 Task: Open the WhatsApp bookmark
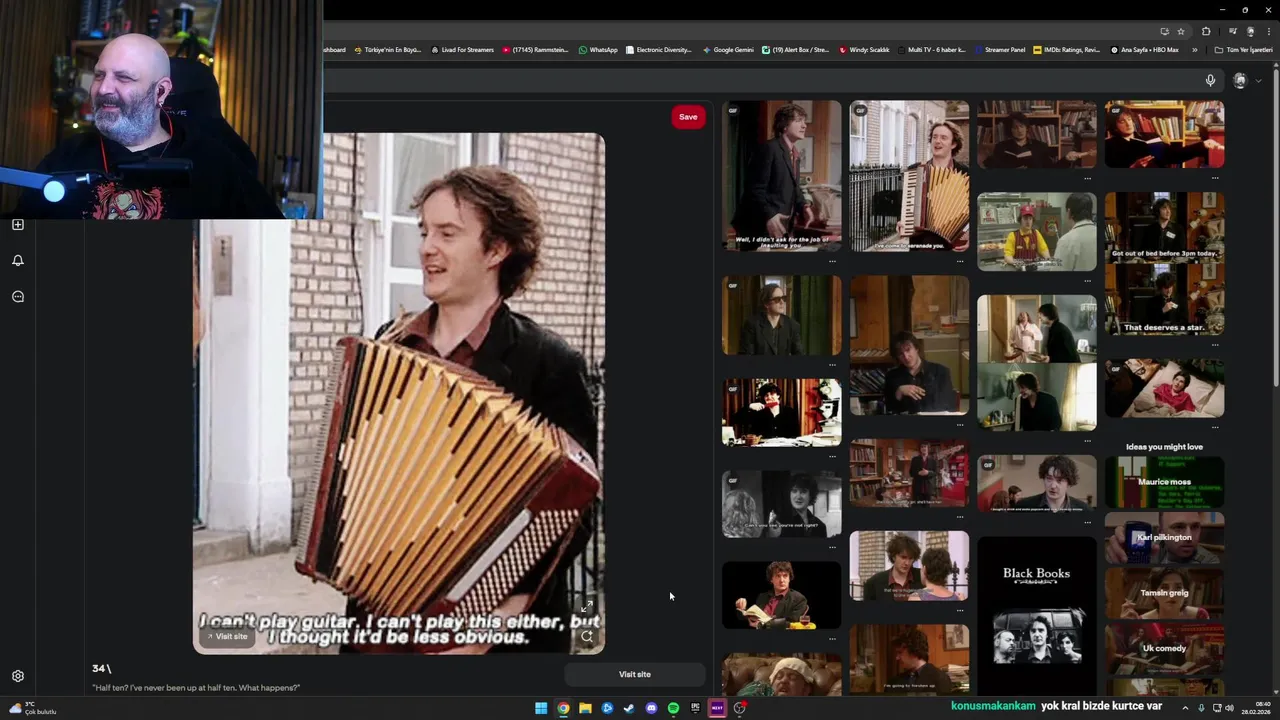(x=598, y=49)
